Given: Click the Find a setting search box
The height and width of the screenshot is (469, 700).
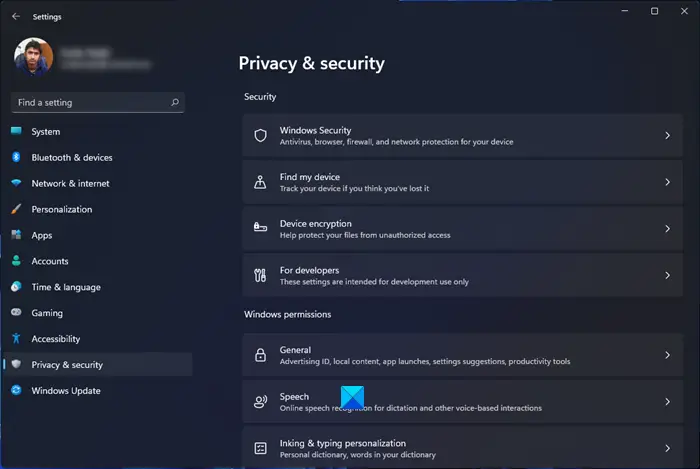Looking at the screenshot, I should click(97, 103).
